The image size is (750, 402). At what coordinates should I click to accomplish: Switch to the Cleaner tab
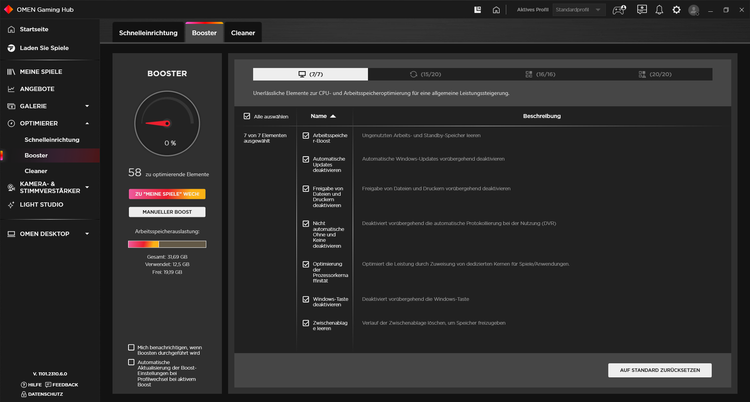click(243, 33)
